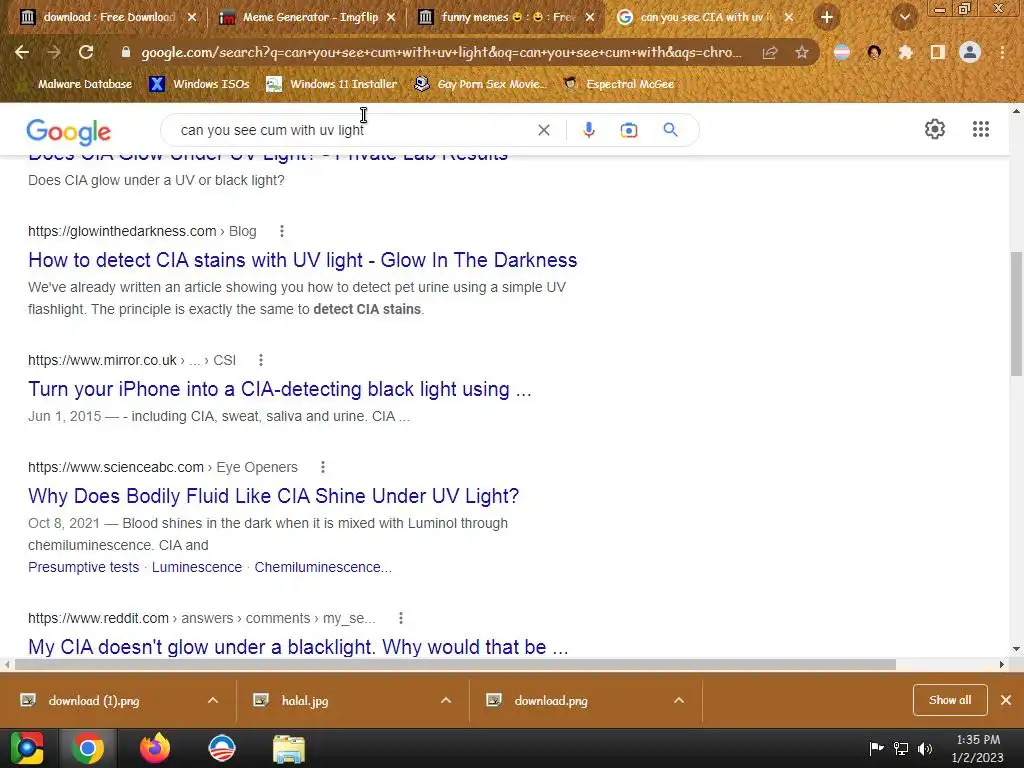This screenshot has width=1024, height=768.
Task: Open 'Turn your iPhone into' result
Action: click(x=280, y=389)
